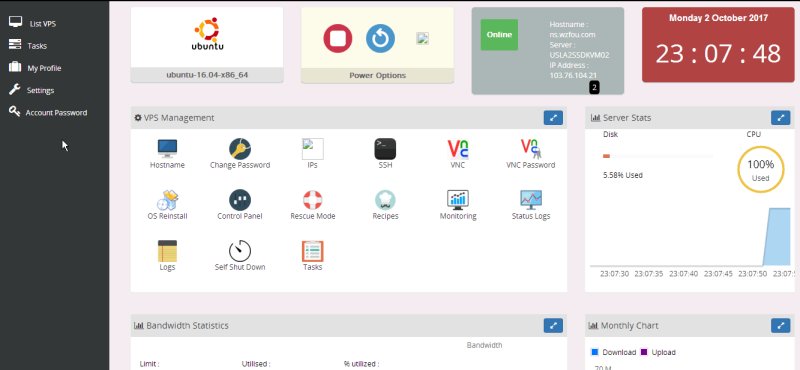Click the ubuntu-16.04-x86_64 label

pyautogui.click(x=207, y=75)
